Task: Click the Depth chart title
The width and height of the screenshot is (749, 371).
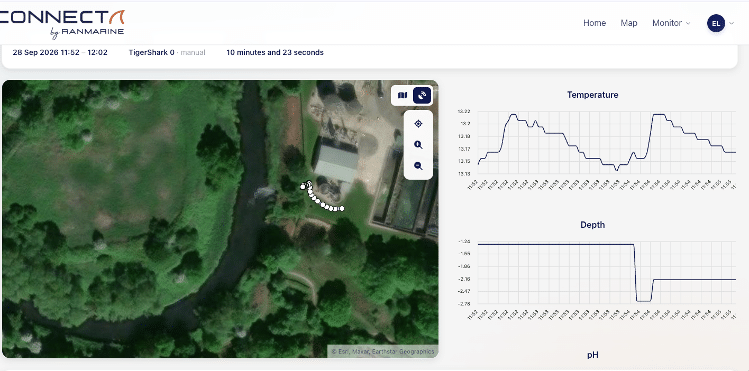Action: [x=592, y=225]
